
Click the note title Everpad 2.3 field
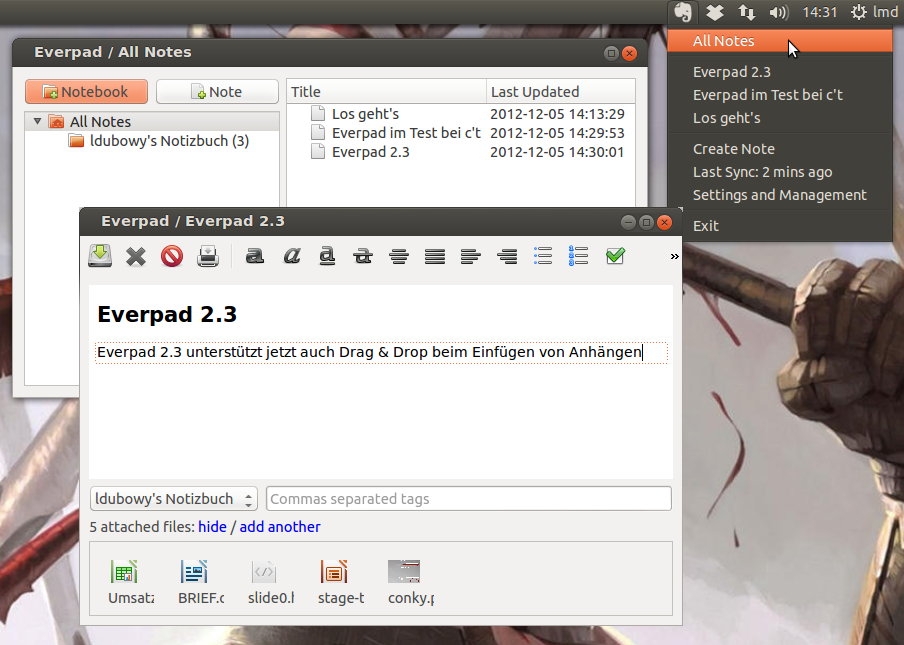pyautogui.click(x=167, y=315)
